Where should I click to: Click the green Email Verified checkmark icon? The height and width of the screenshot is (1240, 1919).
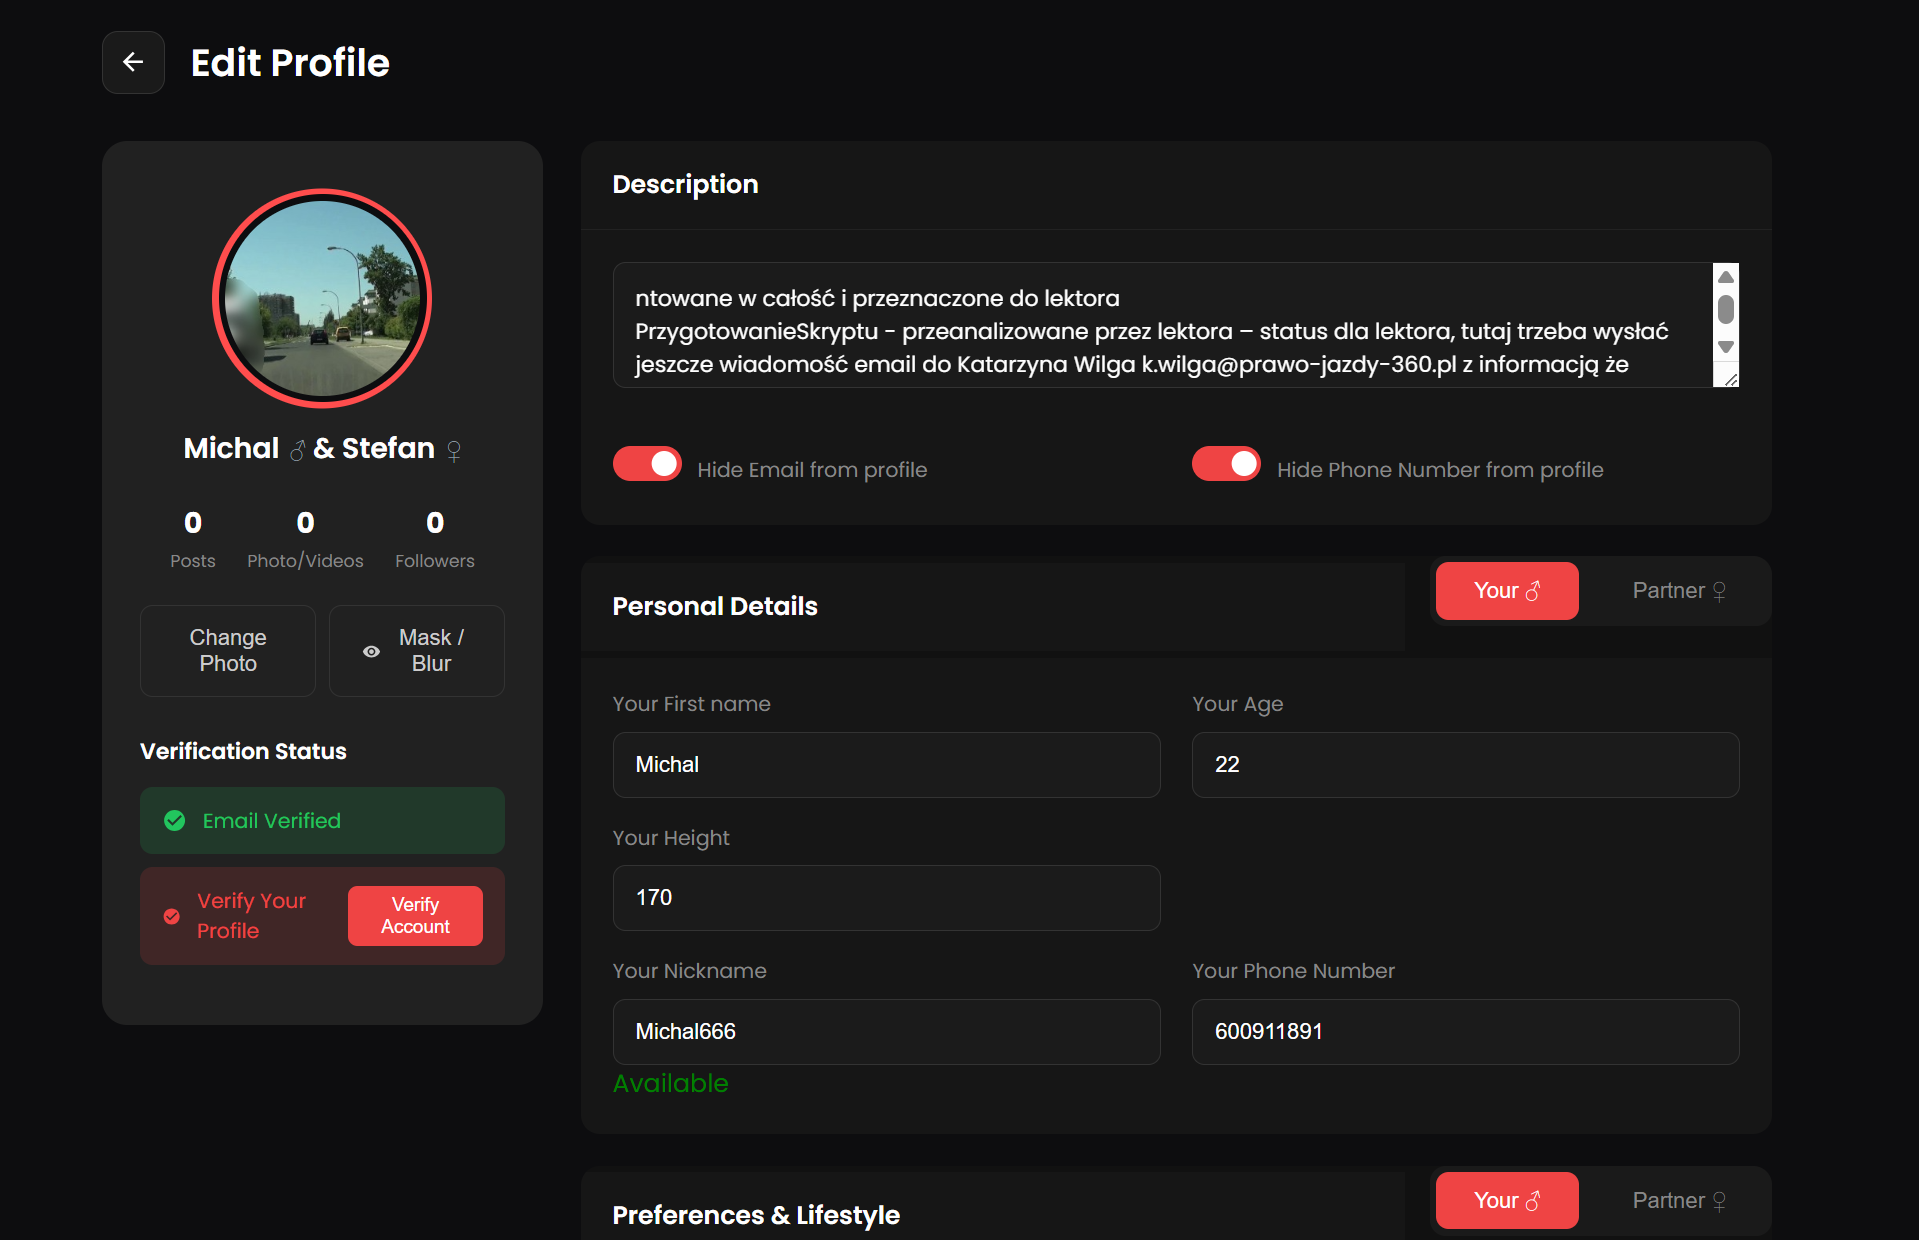175,821
